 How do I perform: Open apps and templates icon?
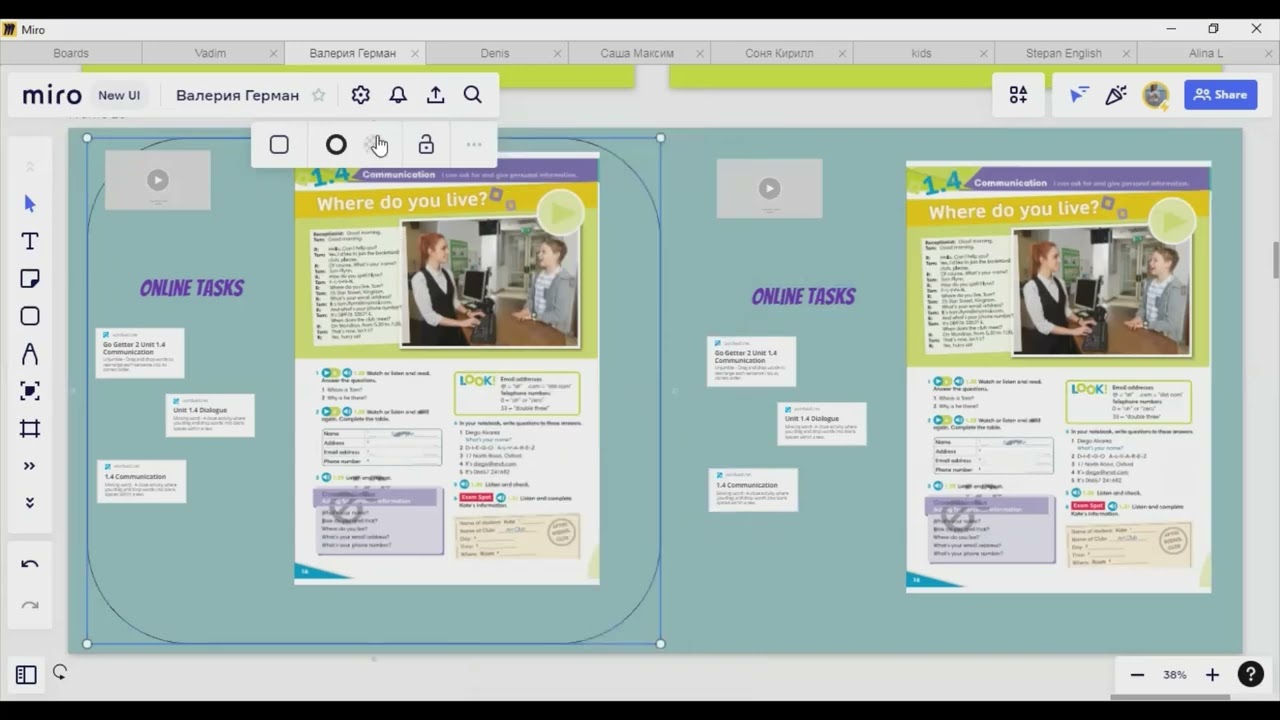tap(1018, 95)
